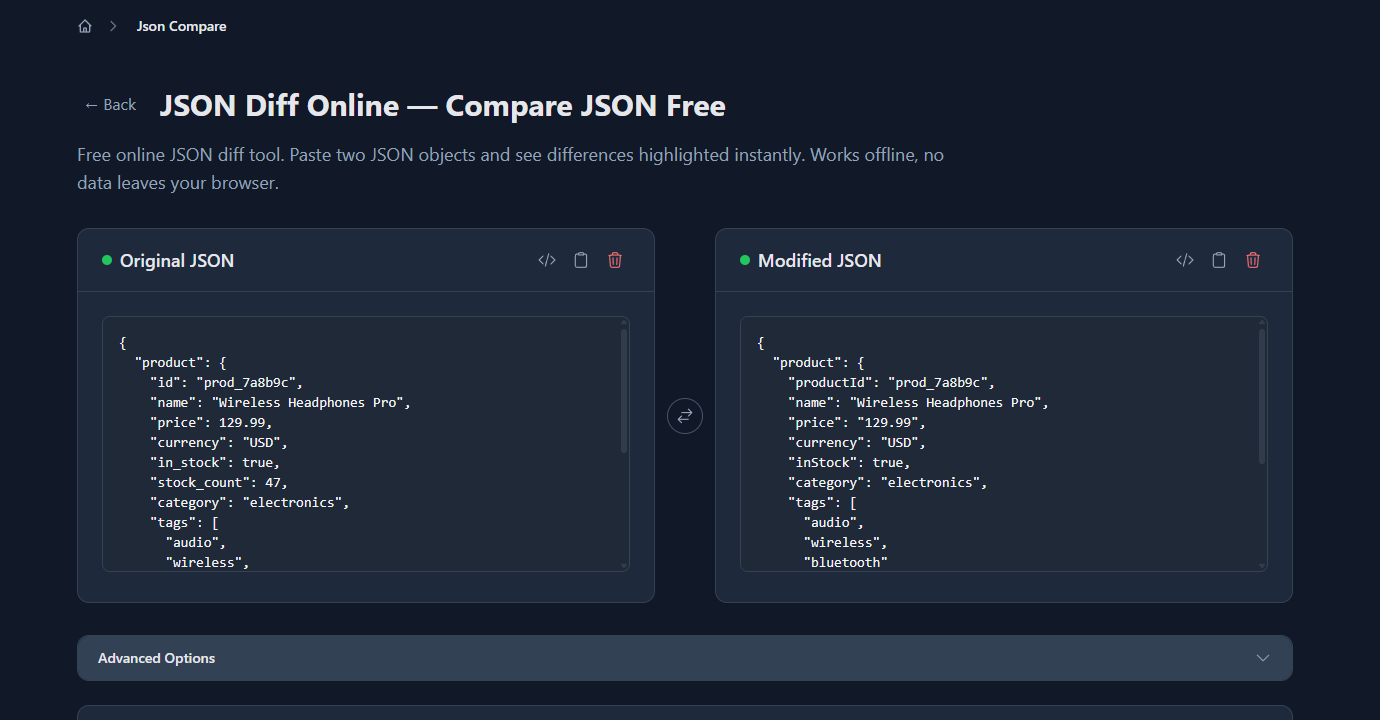
Task: Format the Original JSON with the code icon
Action: coord(546,259)
